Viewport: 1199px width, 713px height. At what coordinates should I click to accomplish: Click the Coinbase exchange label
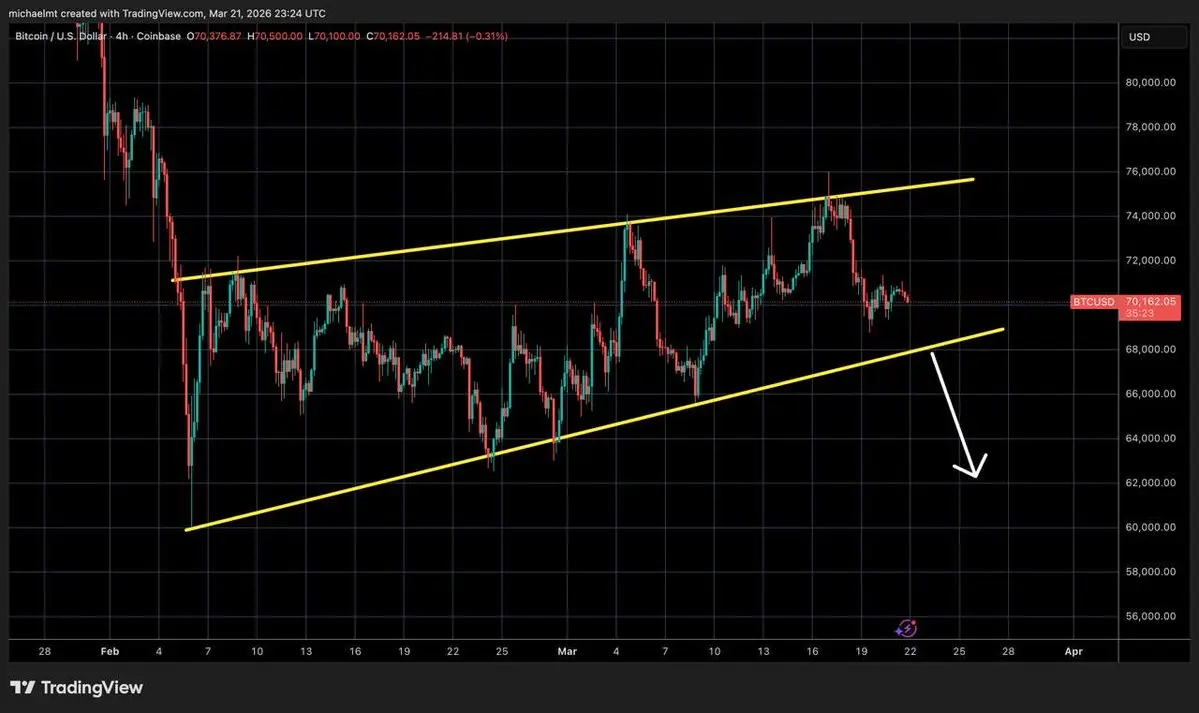click(158, 36)
